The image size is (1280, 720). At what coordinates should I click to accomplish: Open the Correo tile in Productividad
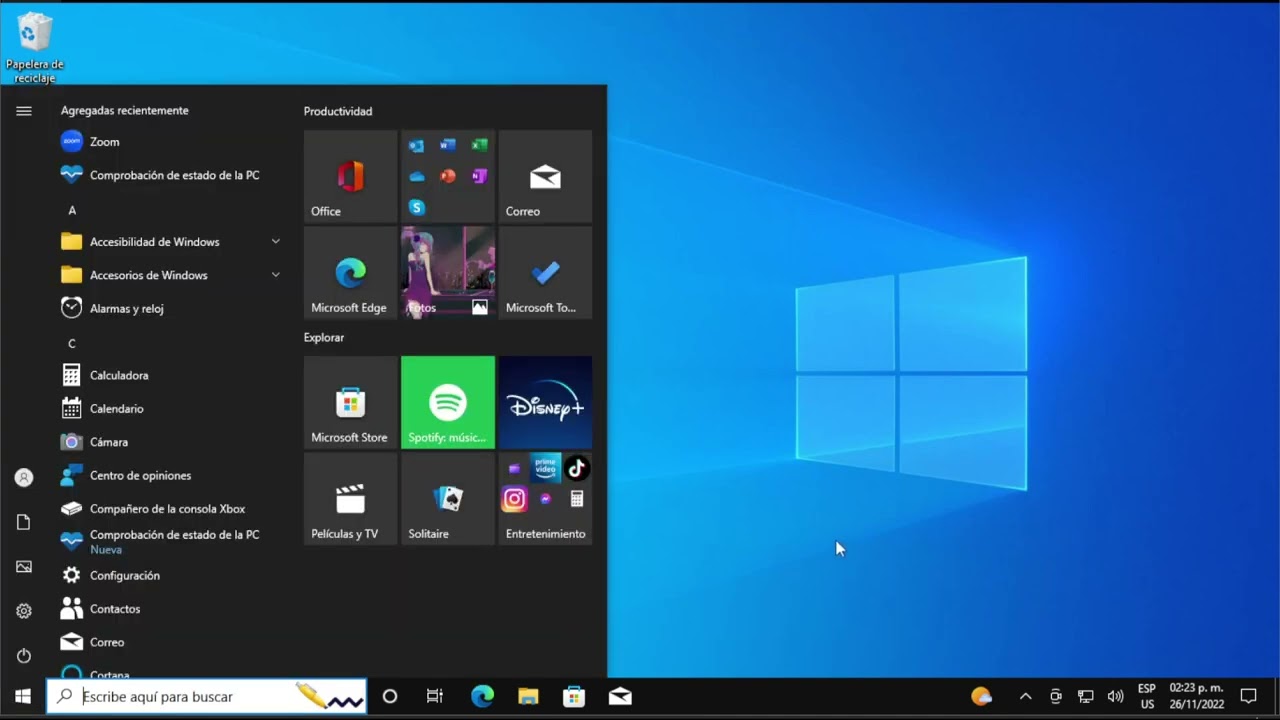545,176
